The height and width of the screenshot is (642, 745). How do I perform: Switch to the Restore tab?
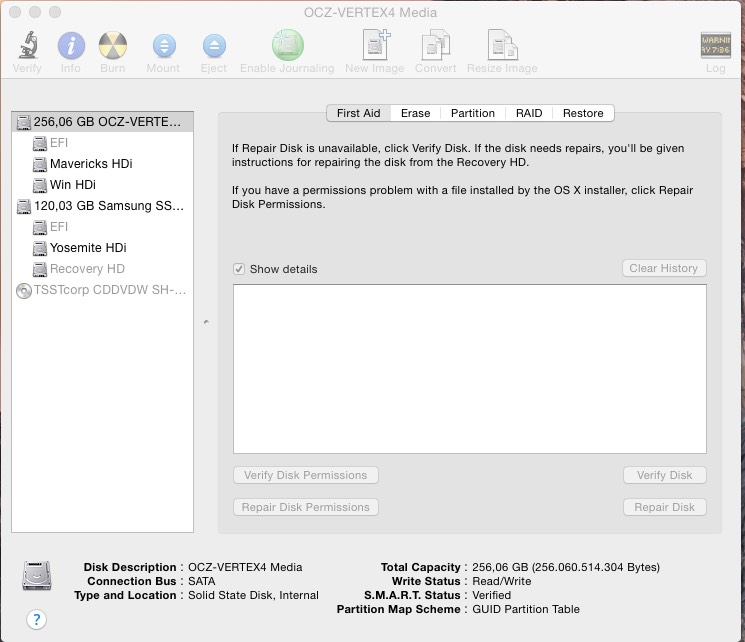pos(583,113)
